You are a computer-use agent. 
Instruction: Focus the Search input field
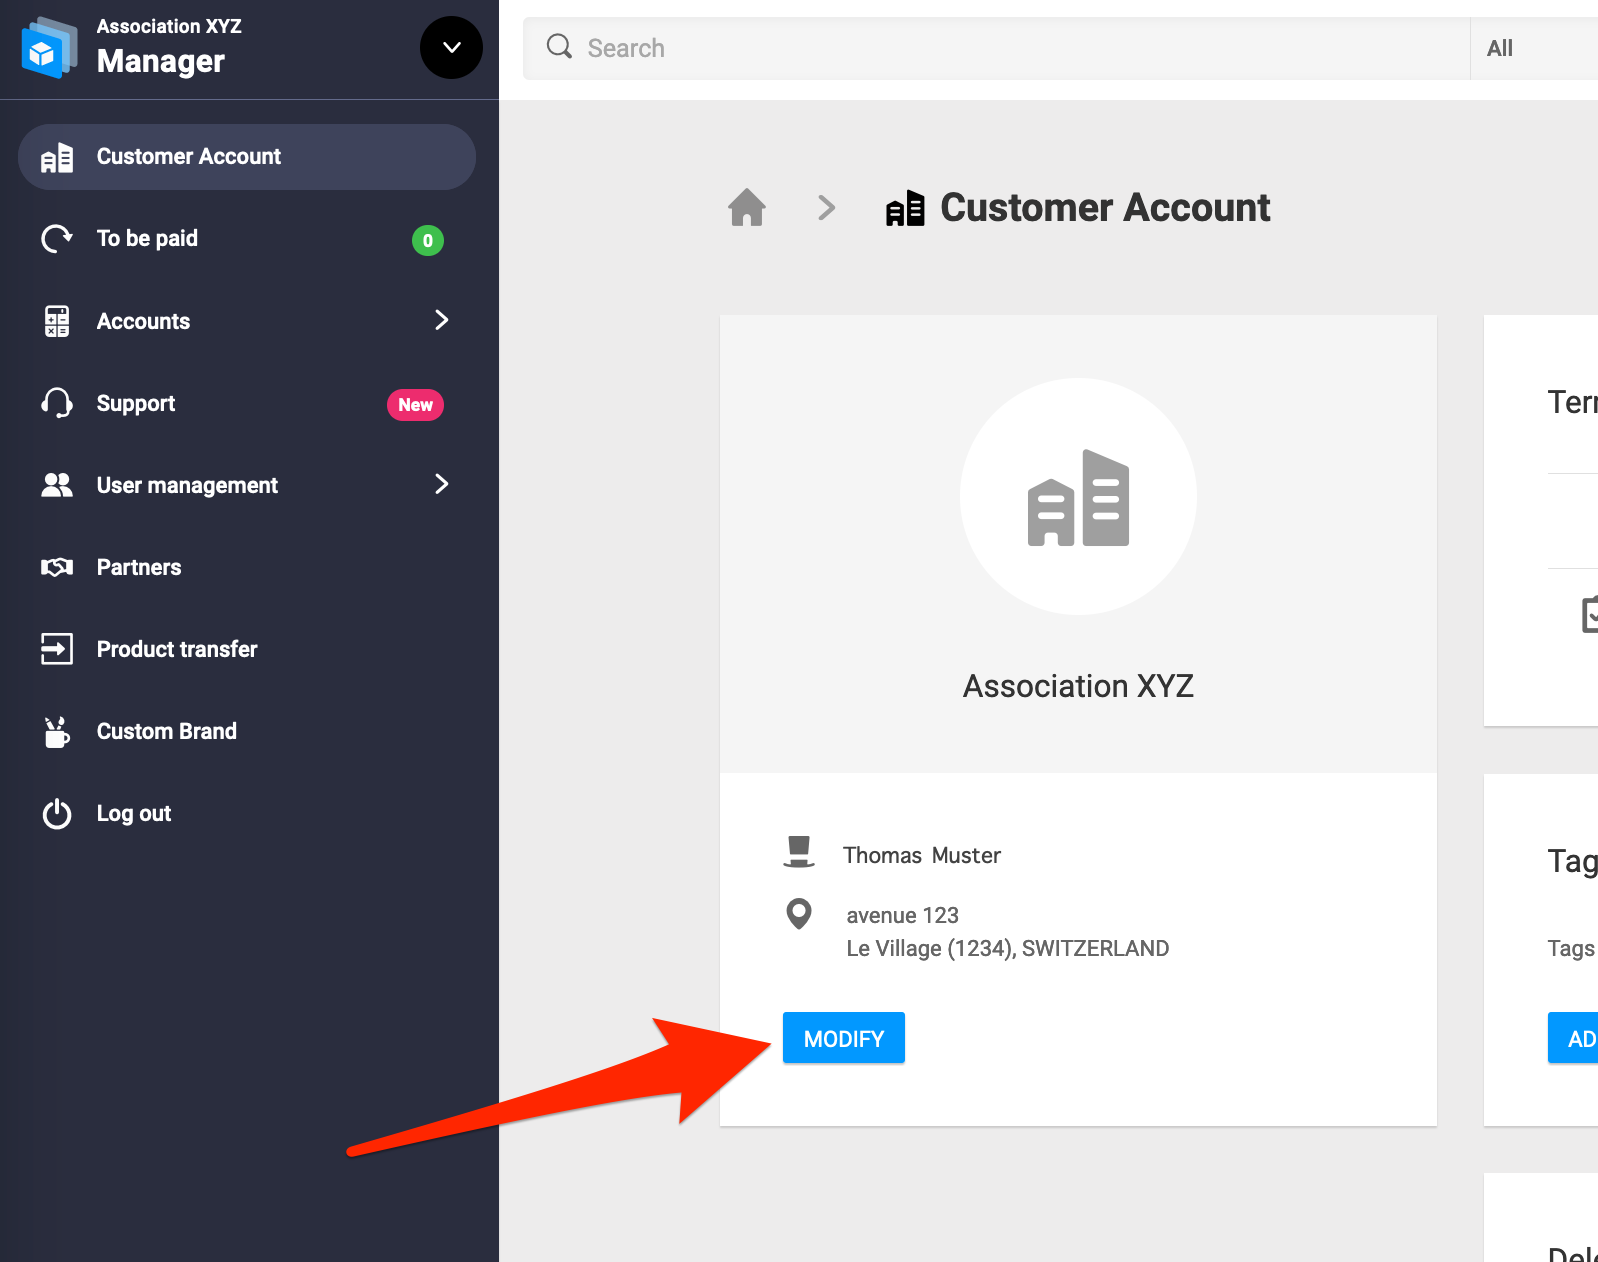1000,48
